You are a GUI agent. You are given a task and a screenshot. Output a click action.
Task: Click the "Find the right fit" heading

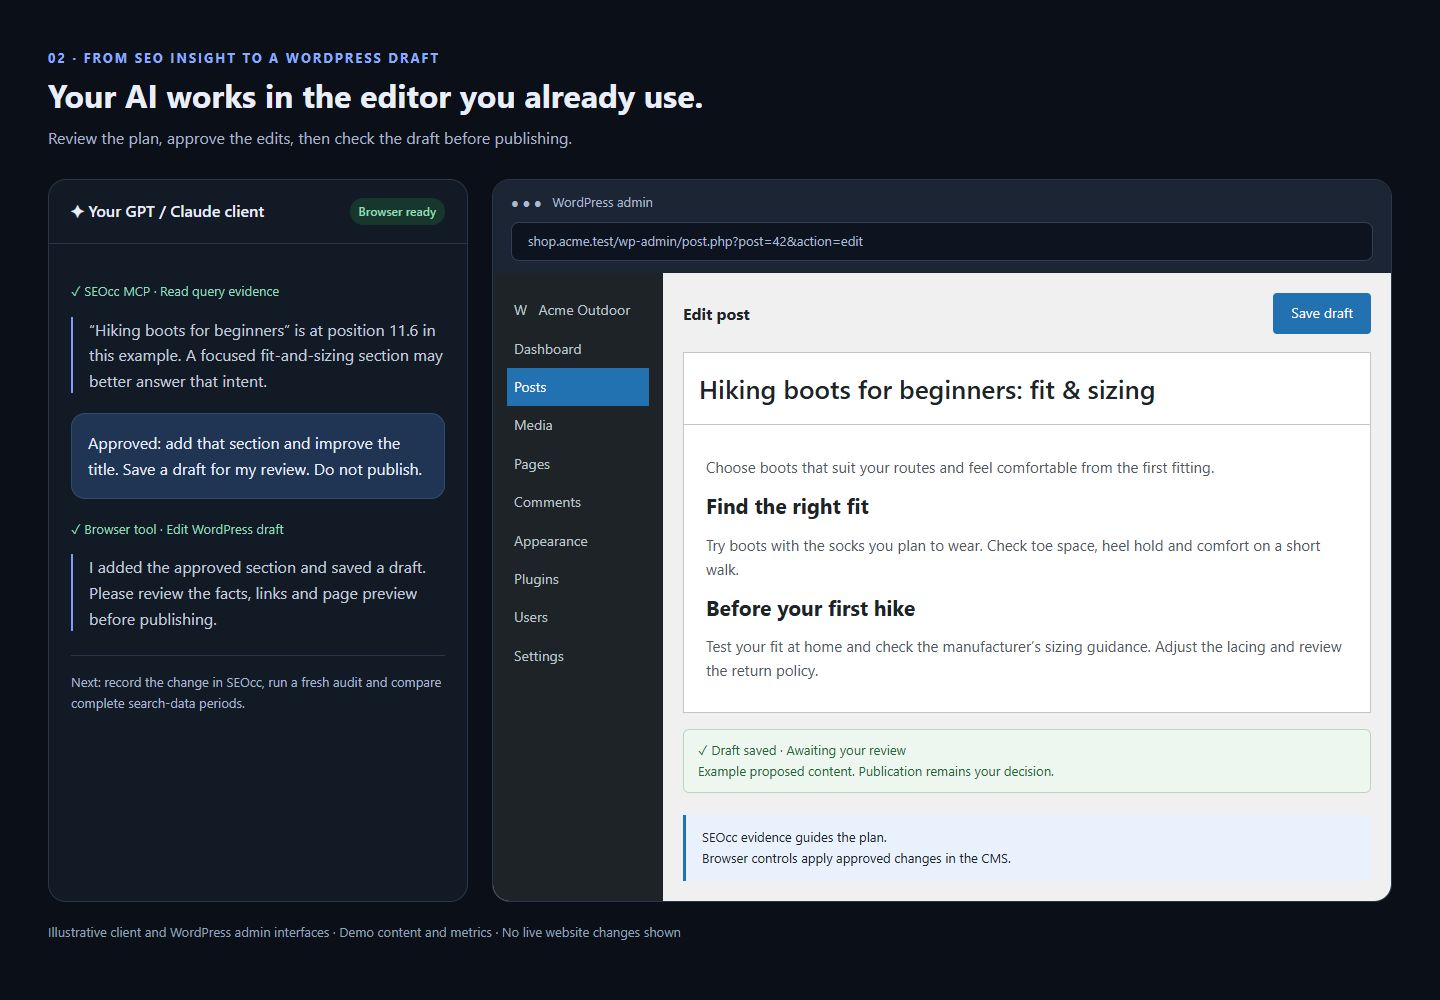[787, 507]
